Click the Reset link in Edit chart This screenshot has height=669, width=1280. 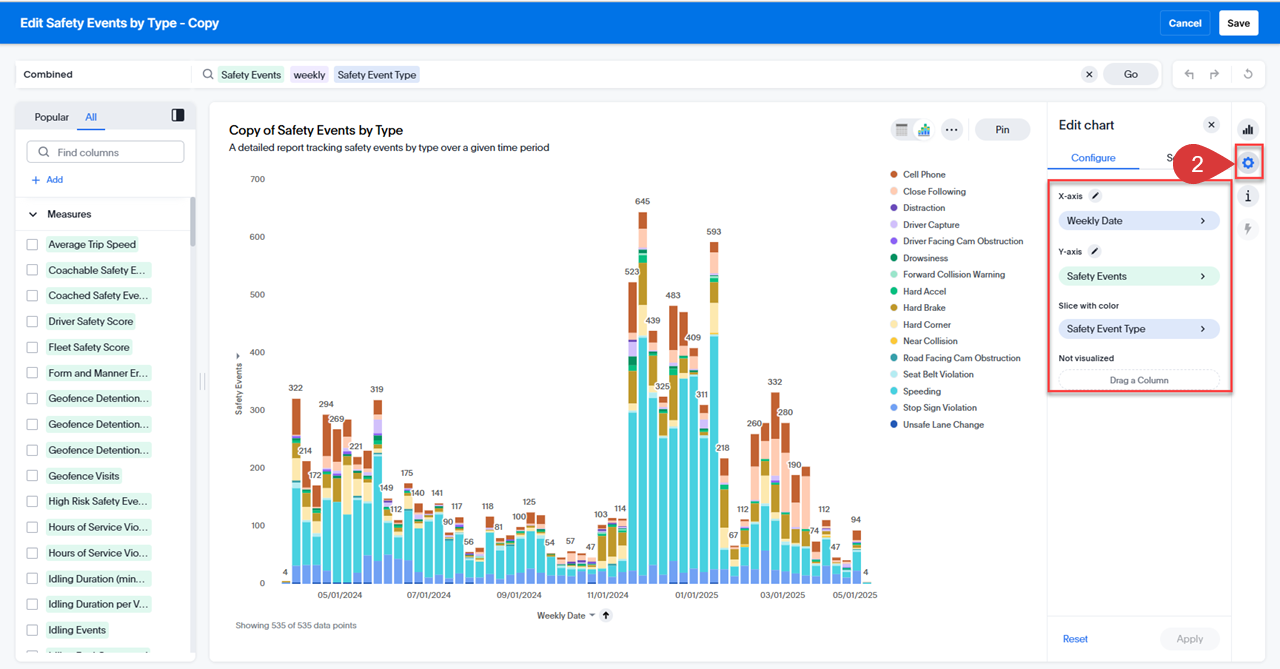coord(1075,639)
